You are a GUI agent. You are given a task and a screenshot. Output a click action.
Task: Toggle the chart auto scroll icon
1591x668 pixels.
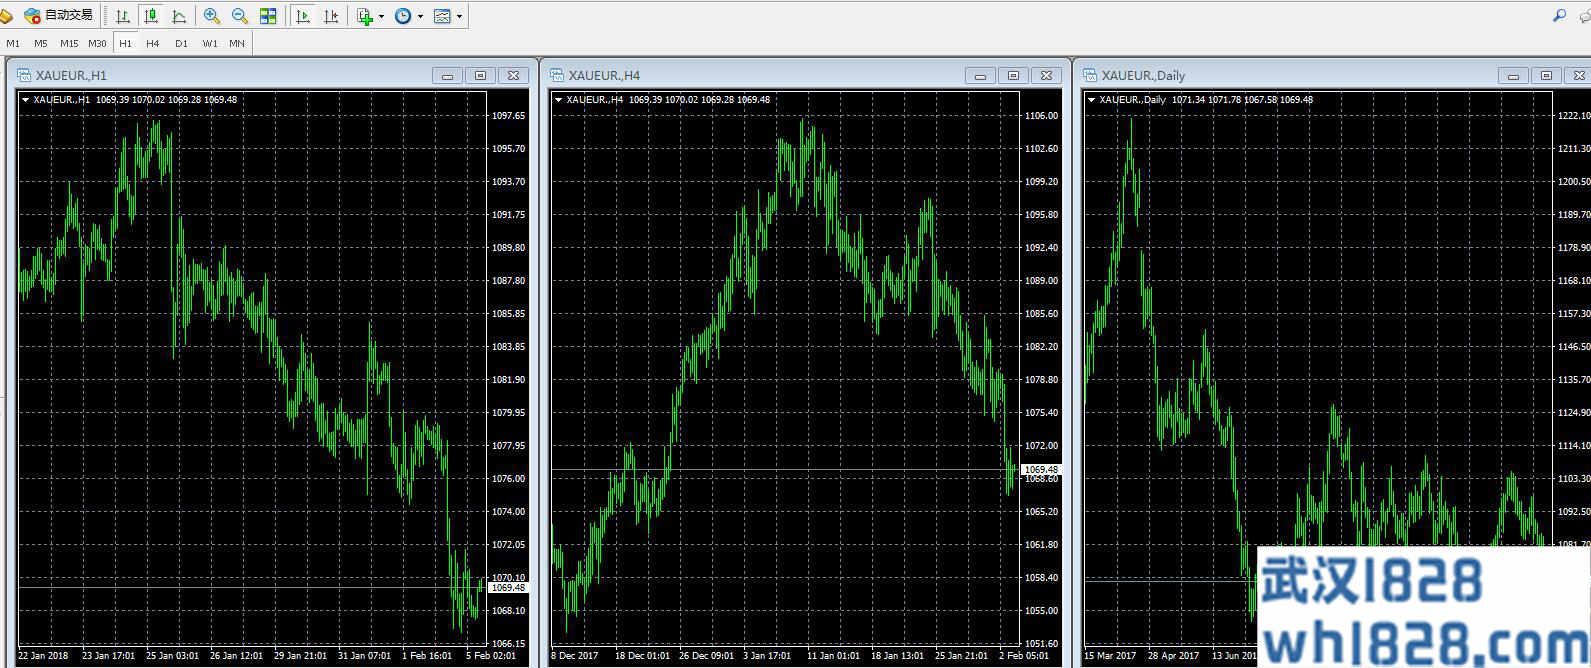point(303,16)
